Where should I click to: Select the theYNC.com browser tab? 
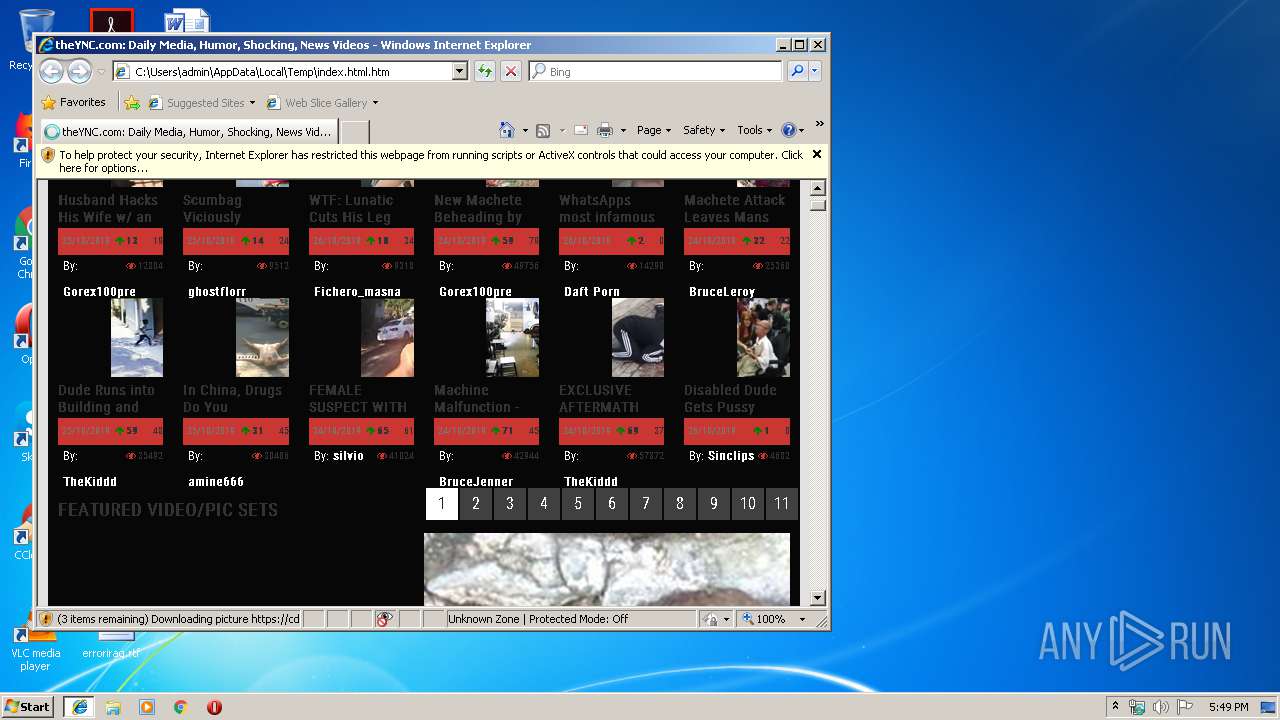coord(188,131)
